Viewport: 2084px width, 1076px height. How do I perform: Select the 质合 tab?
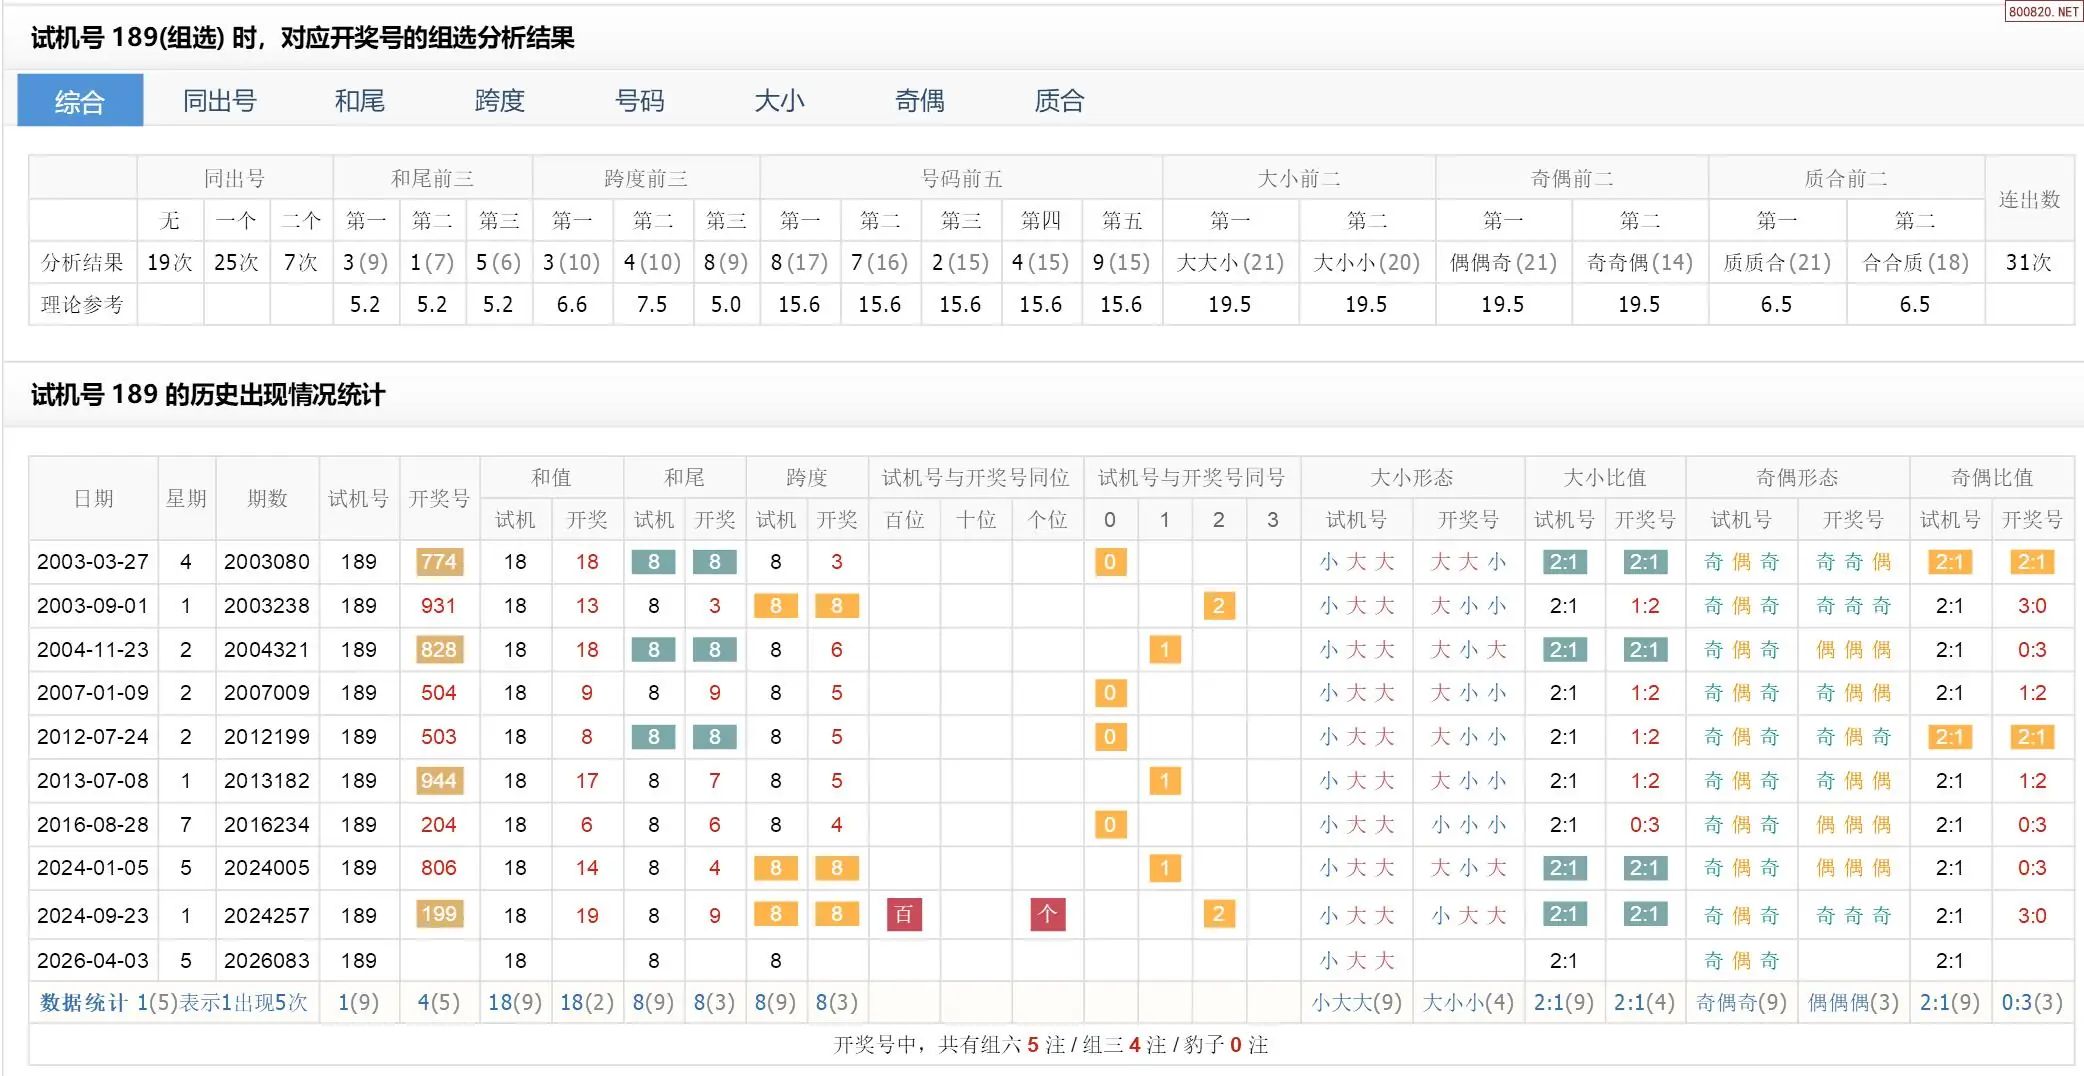[x=1059, y=101]
